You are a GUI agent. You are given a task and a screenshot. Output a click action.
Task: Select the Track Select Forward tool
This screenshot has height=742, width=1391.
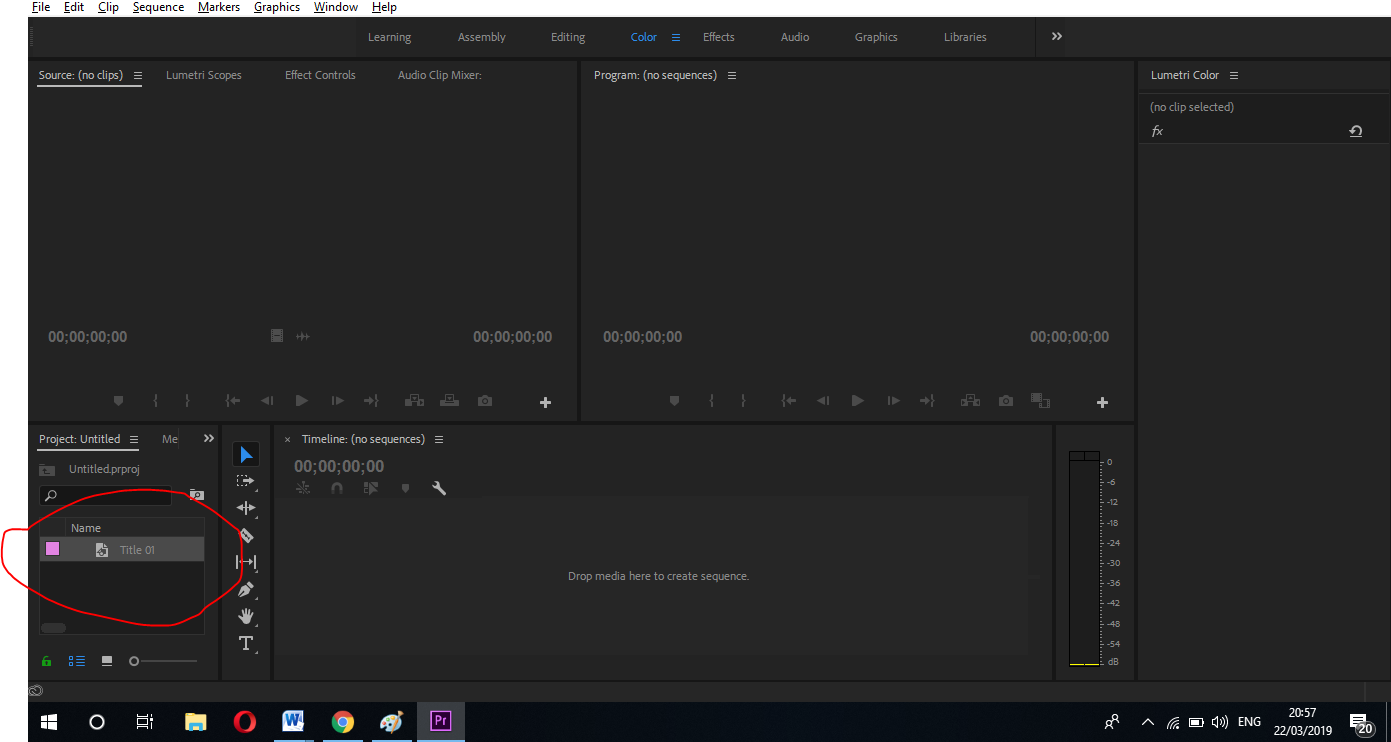pos(246,480)
